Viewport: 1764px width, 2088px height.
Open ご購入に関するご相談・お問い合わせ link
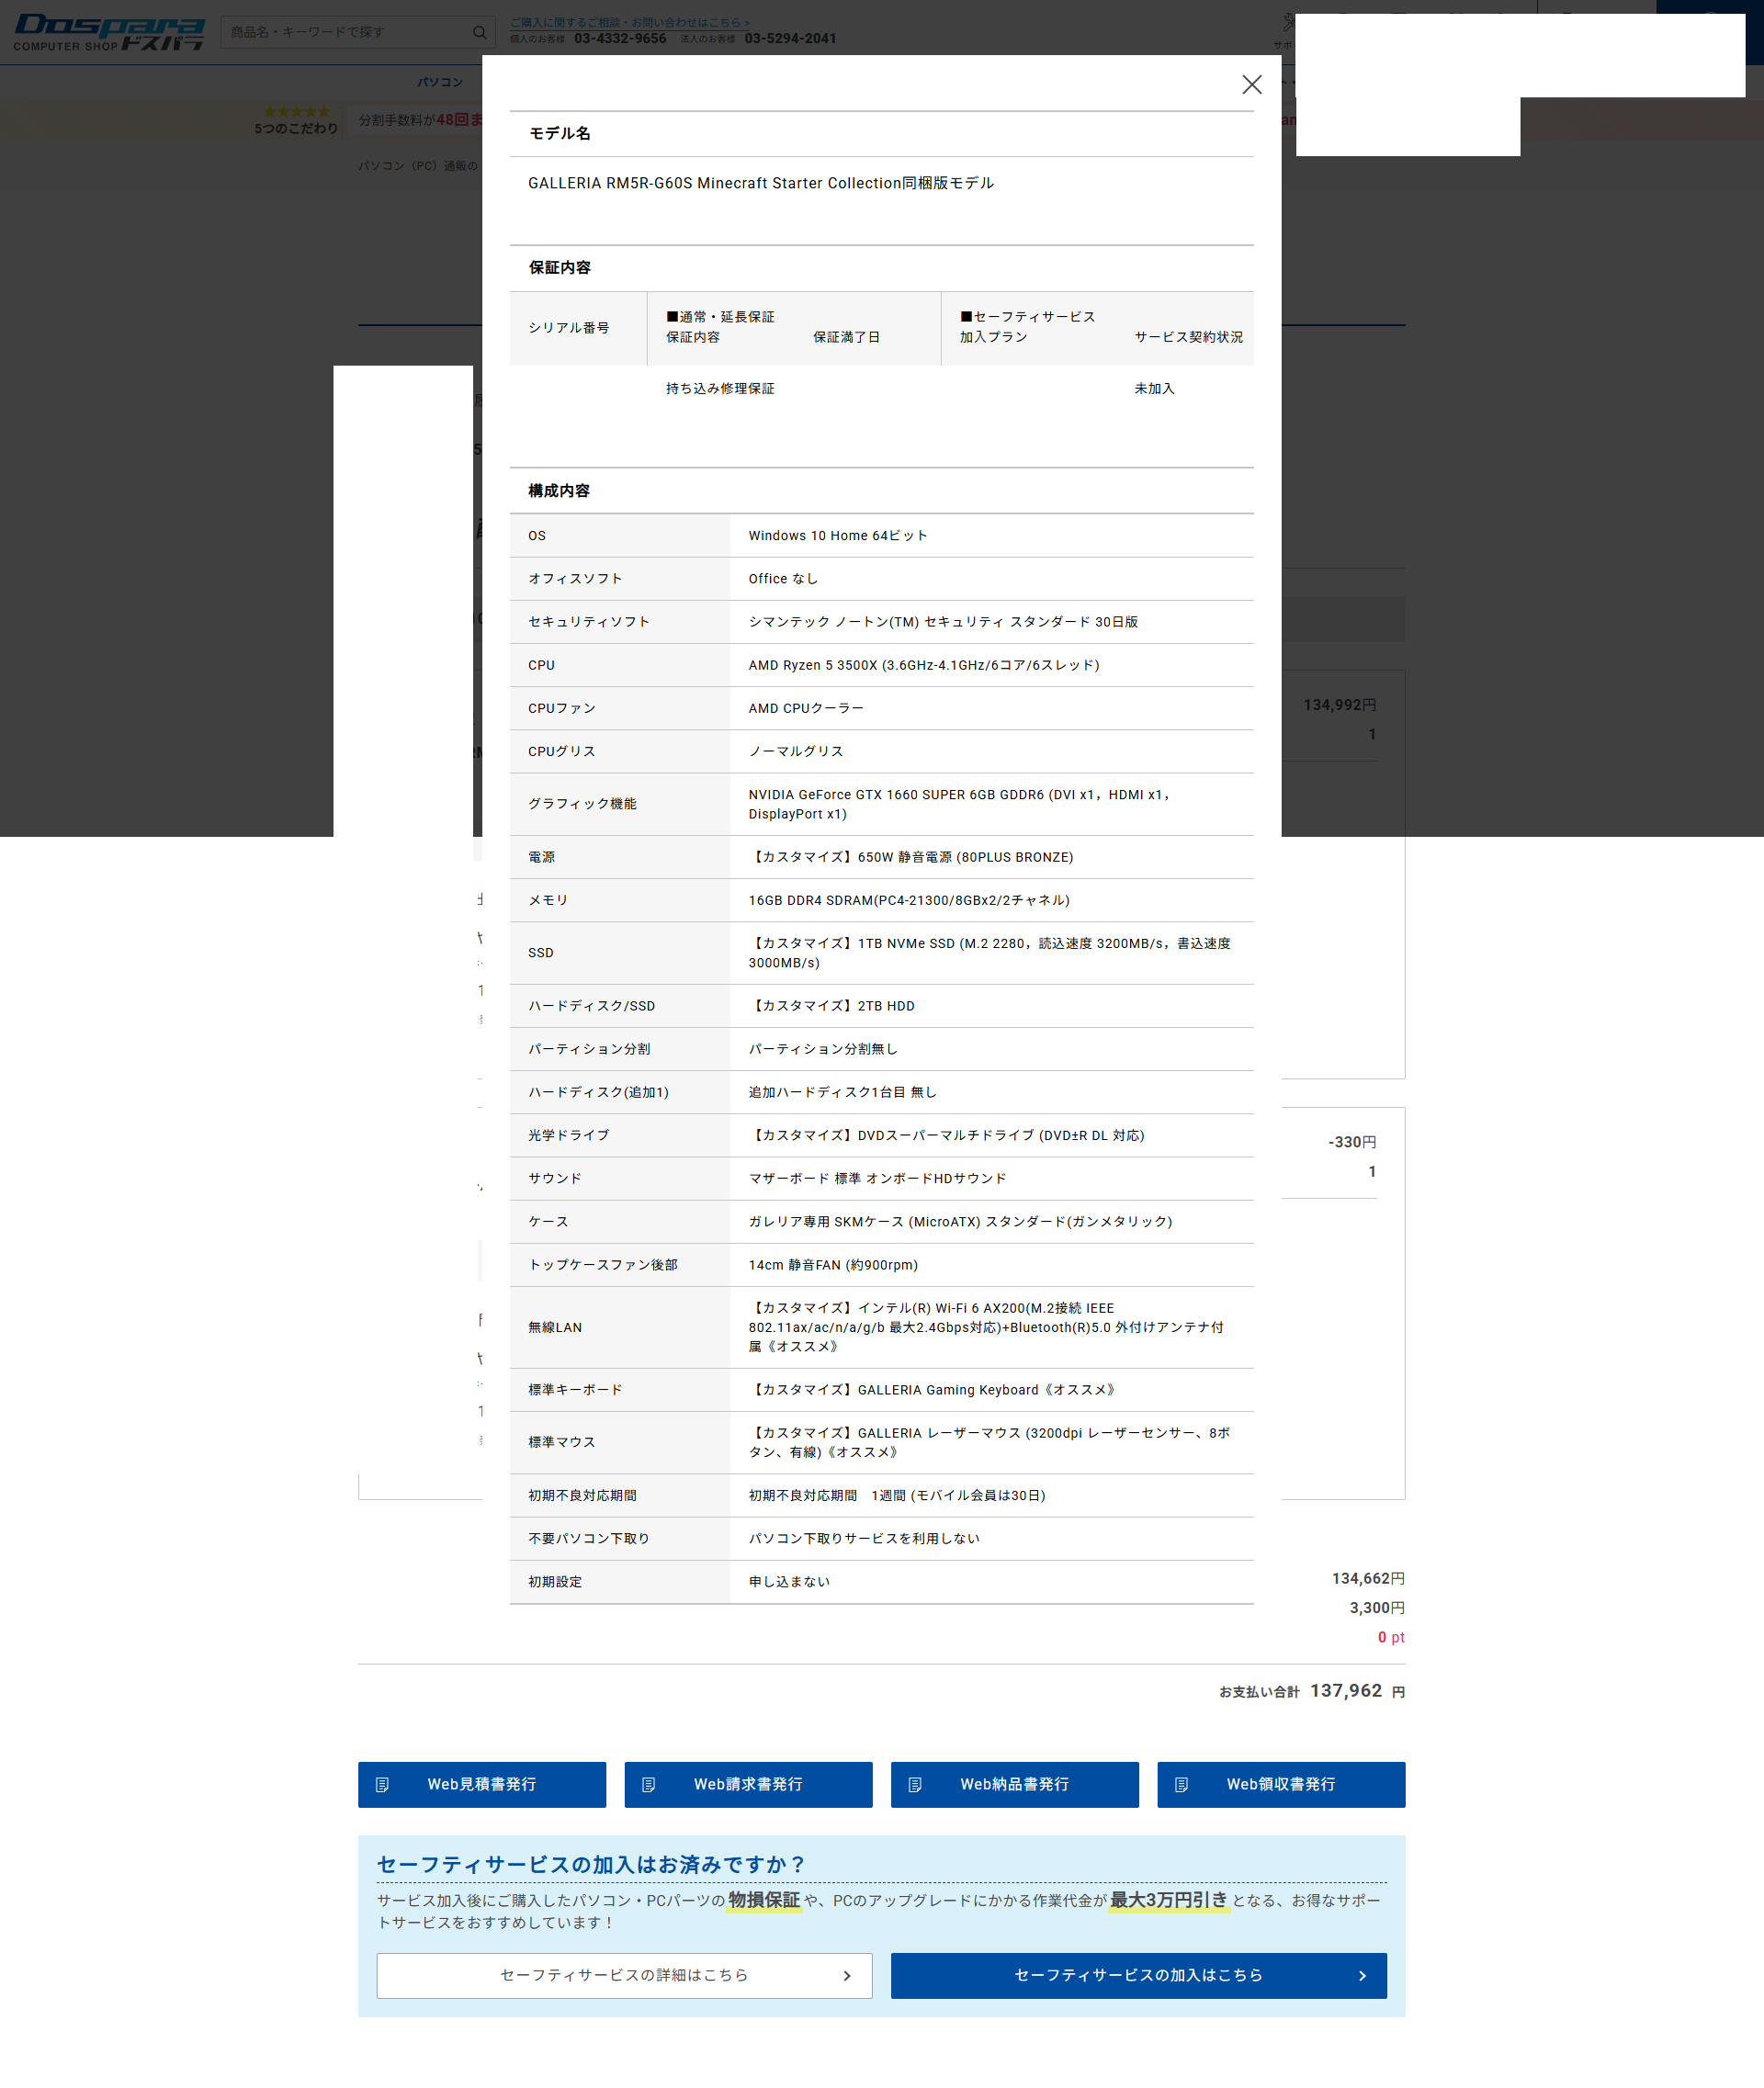click(x=629, y=22)
